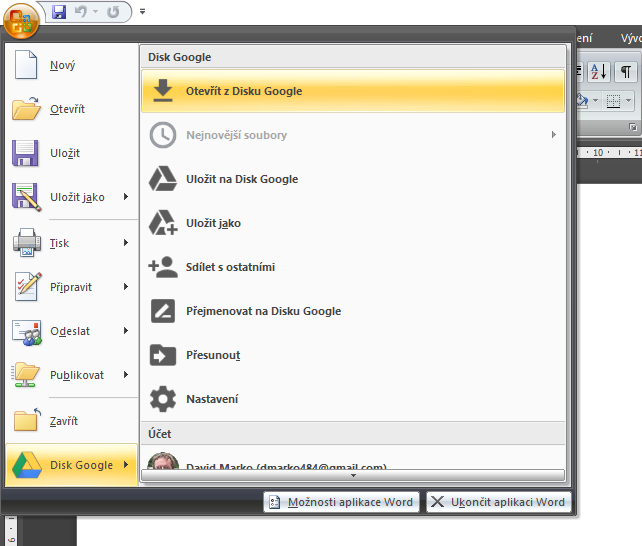The image size is (642, 546).
Task: Click the checklist with pencil Připravit icon
Action: 28,287
